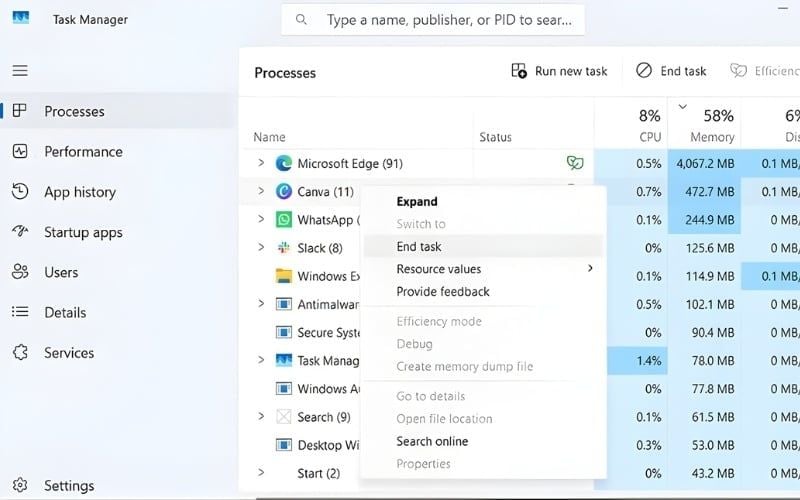Open the Startup apps page
Screen dimensions: 800x500
pyautogui.click(x=118, y=232)
